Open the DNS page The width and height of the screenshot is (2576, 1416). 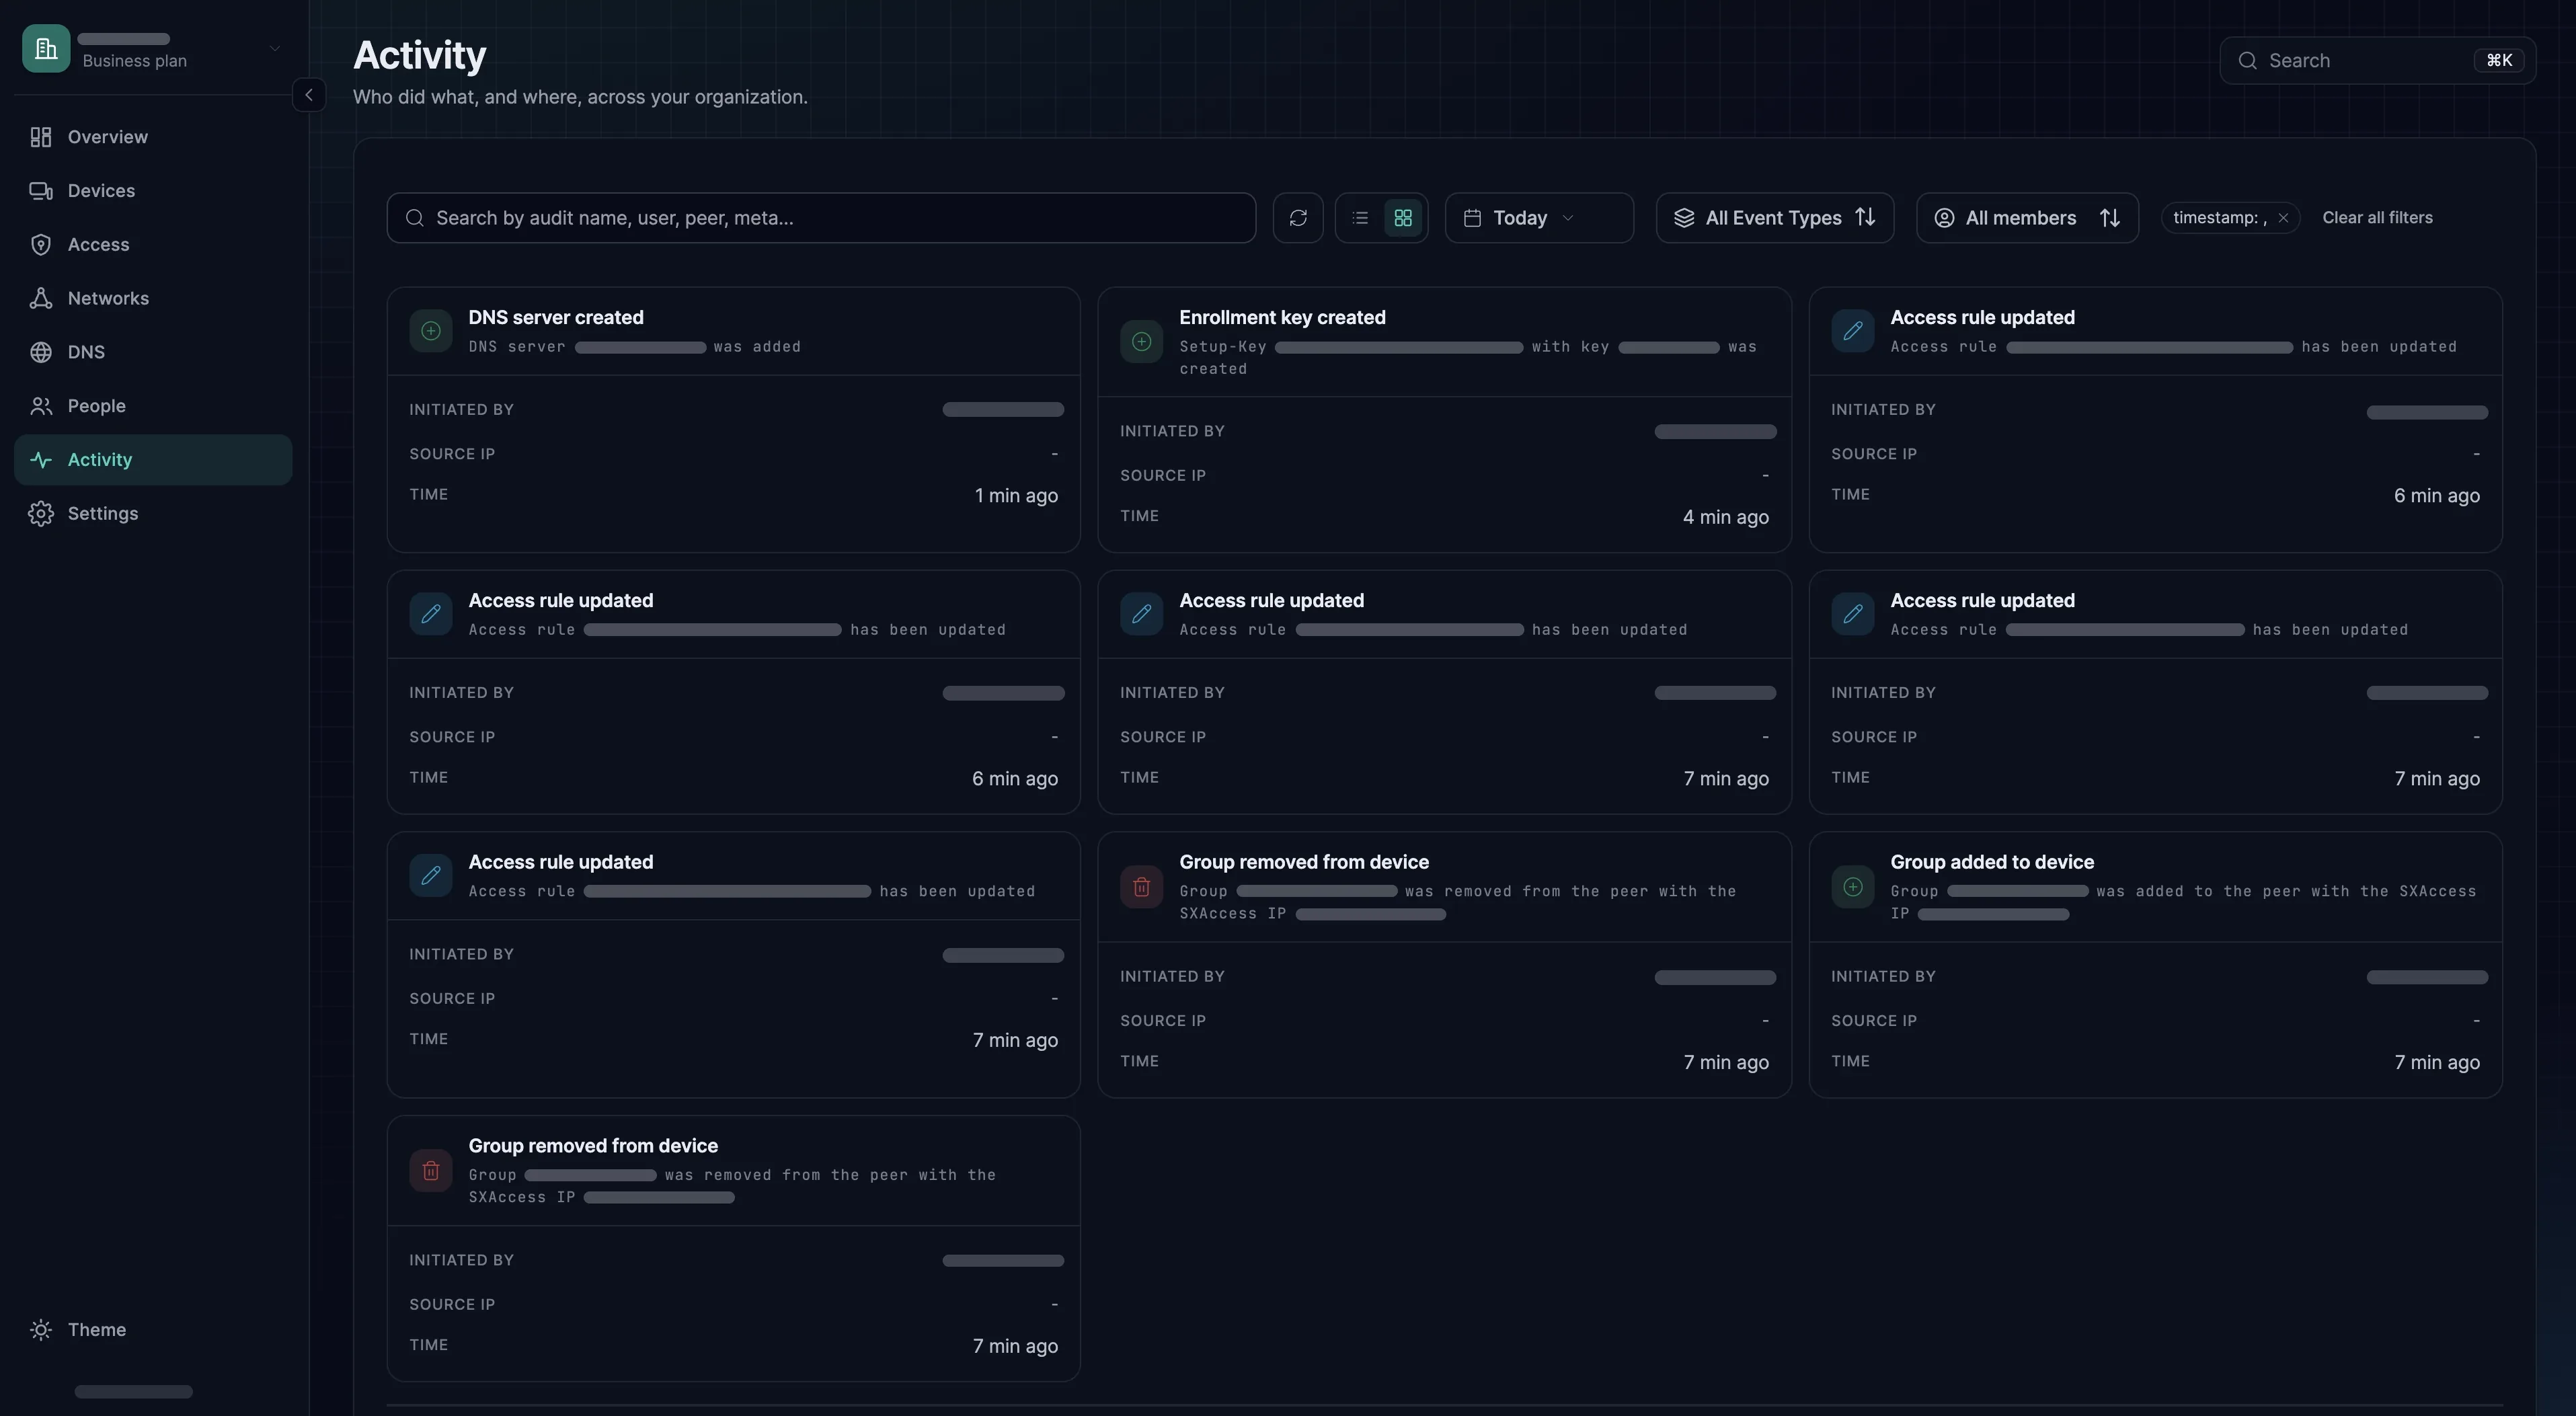(153, 352)
